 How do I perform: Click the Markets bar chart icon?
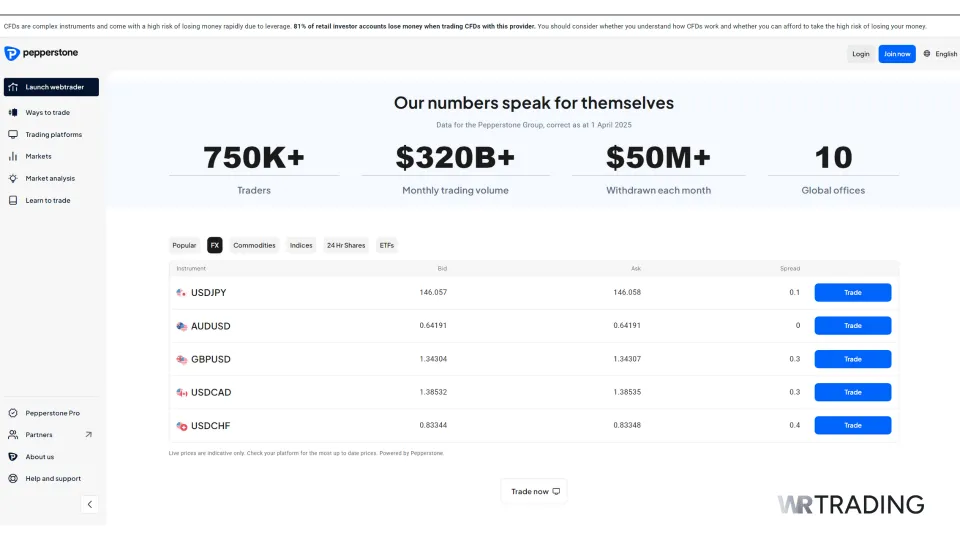(13, 156)
